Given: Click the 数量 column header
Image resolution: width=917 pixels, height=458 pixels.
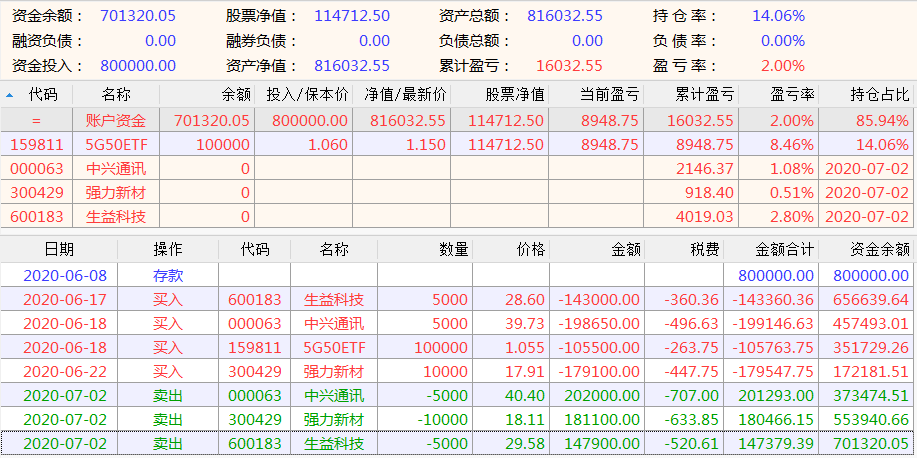Looking at the screenshot, I should tap(454, 250).
